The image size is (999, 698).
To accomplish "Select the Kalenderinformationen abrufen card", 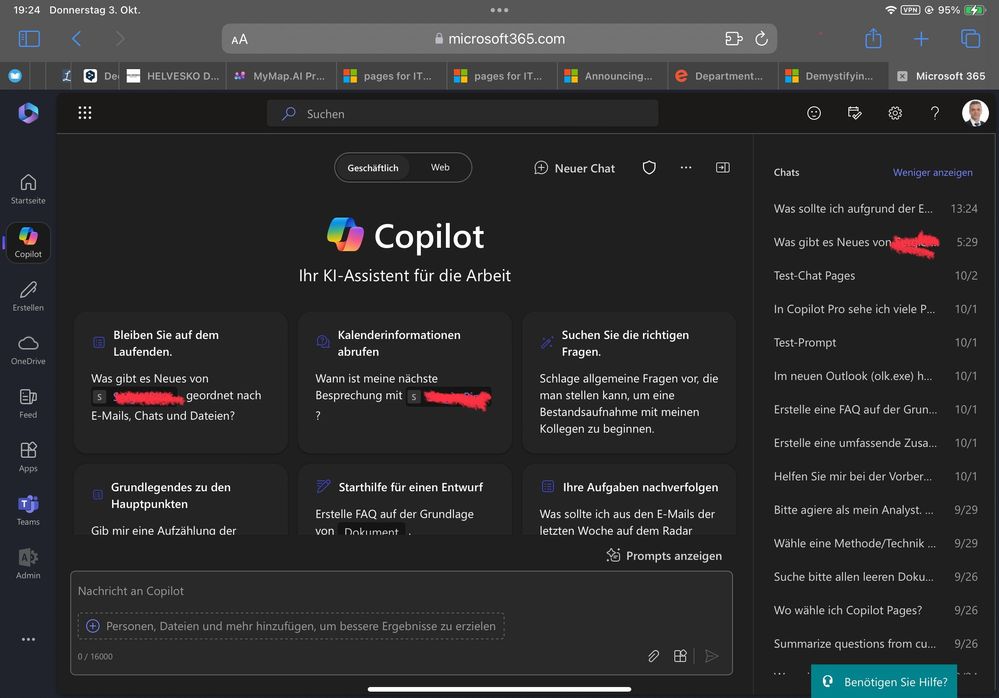I will (405, 382).
